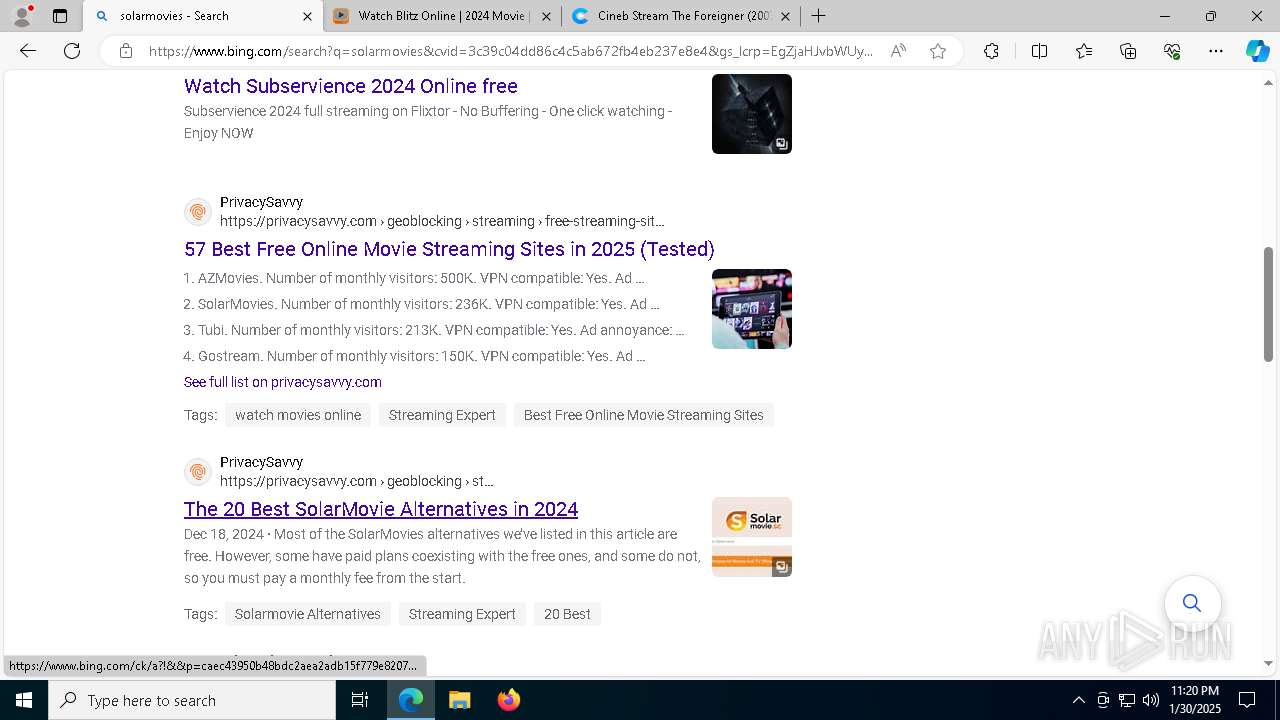Select the watch movies online tag
The height and width of the screenshot is (720, 1280).
tap(298, 415)
